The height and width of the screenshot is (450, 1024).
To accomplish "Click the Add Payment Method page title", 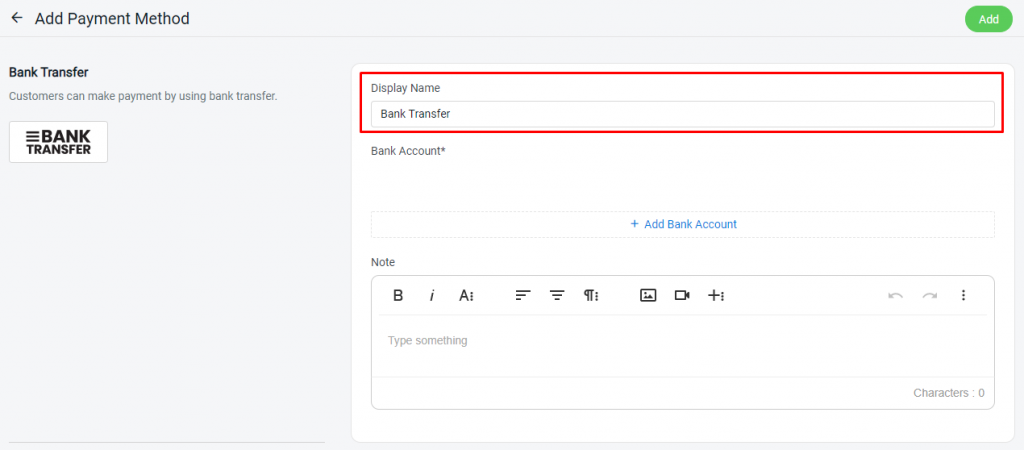I will (112, 18).
